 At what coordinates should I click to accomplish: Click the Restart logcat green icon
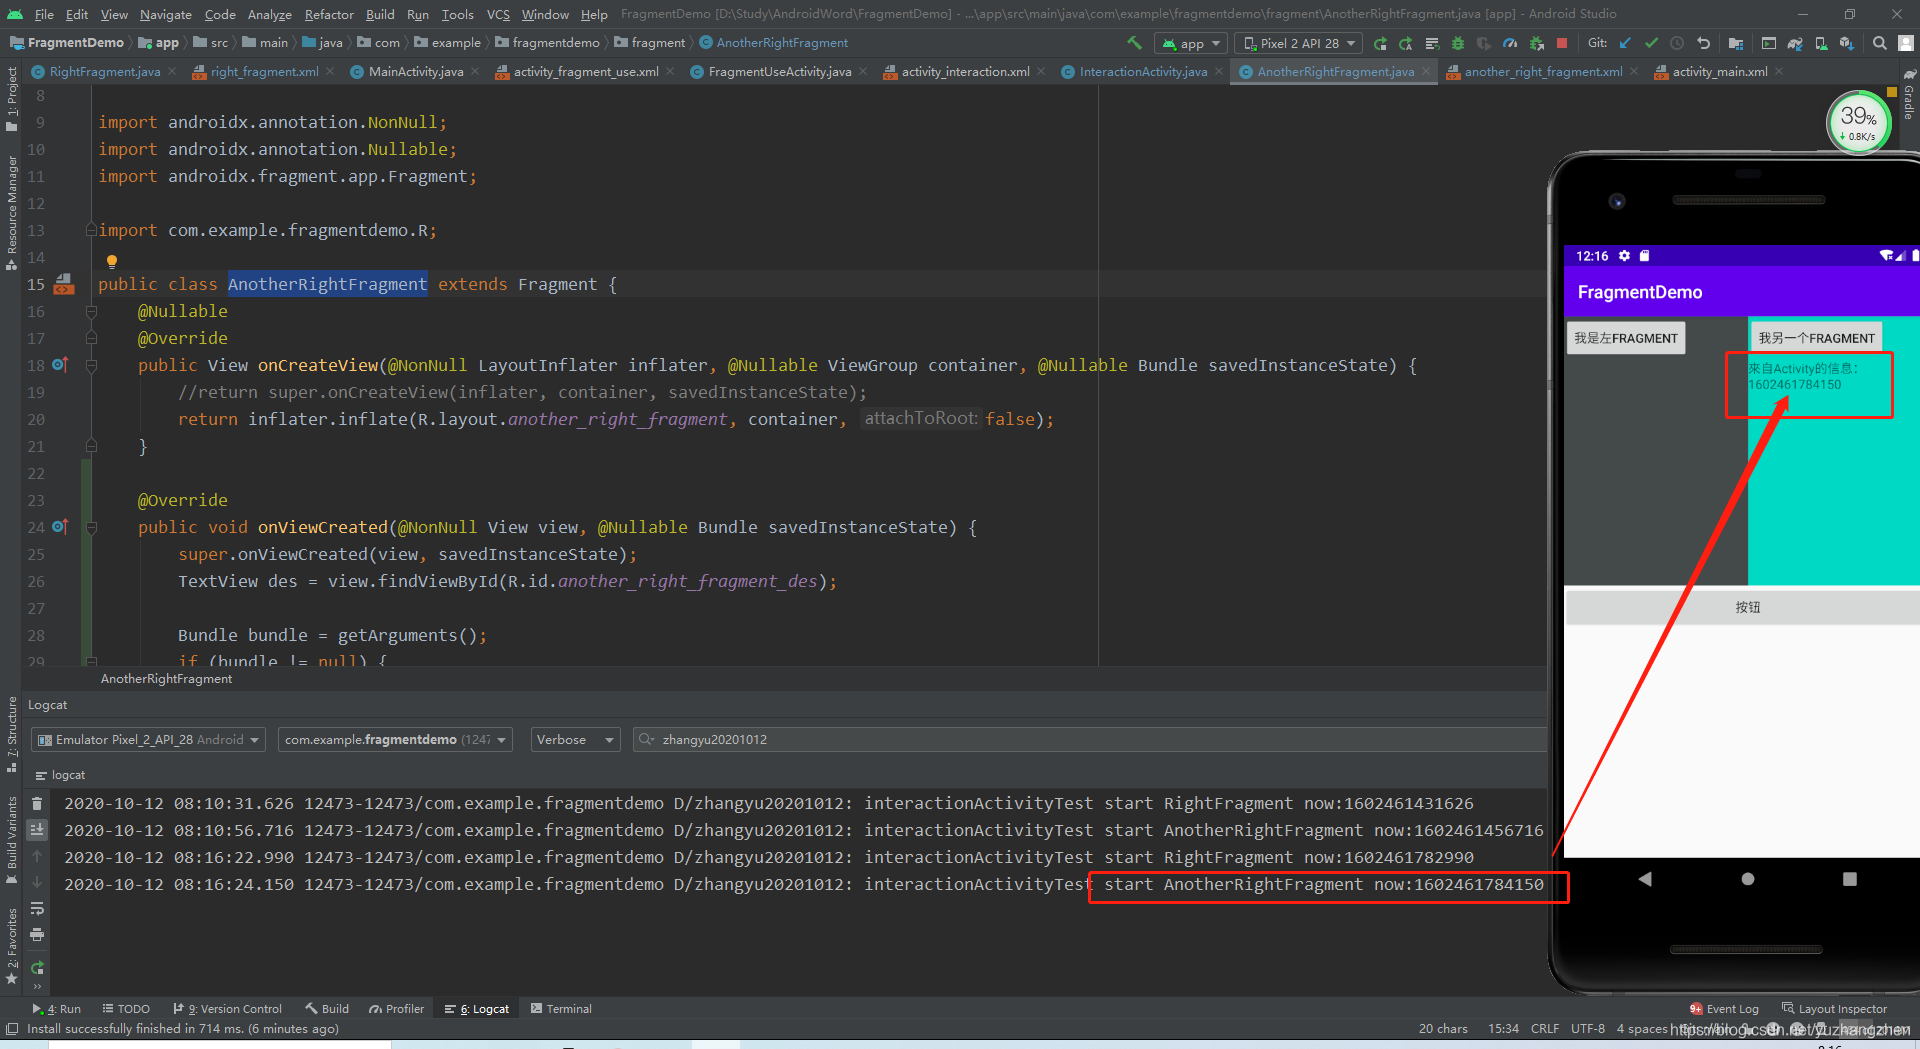point(37,967)
